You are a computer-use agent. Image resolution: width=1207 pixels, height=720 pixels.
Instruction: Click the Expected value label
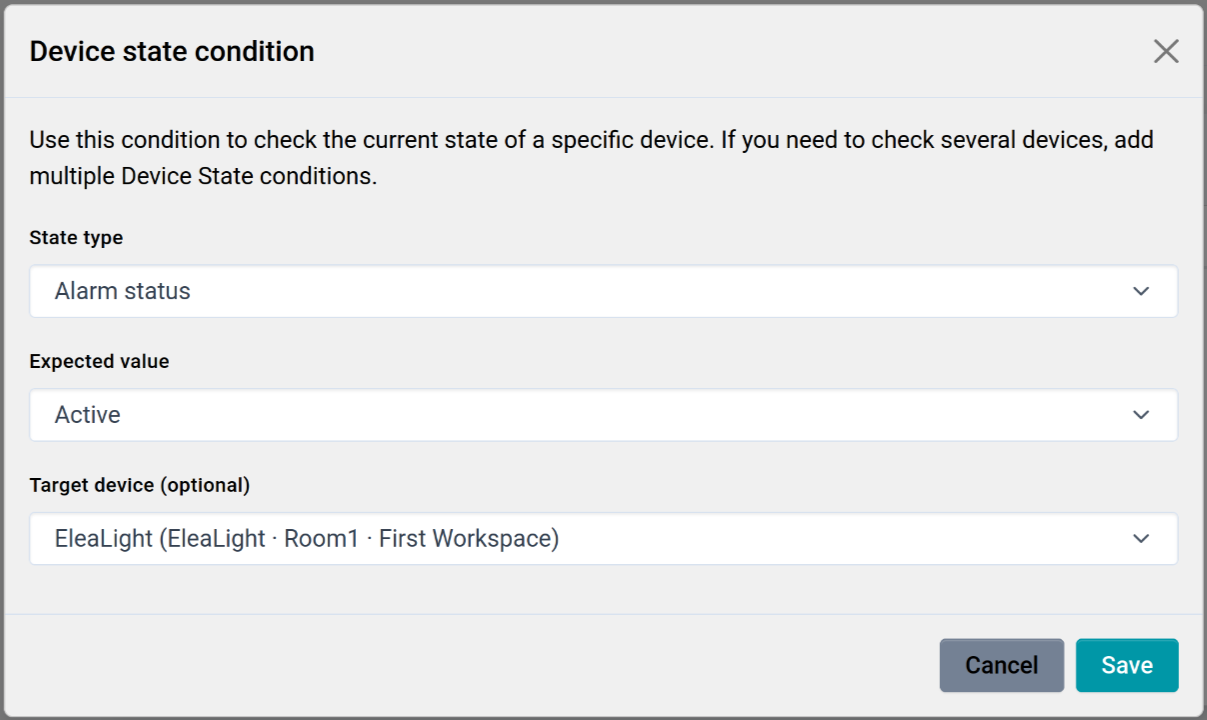[x=99, y=362]
